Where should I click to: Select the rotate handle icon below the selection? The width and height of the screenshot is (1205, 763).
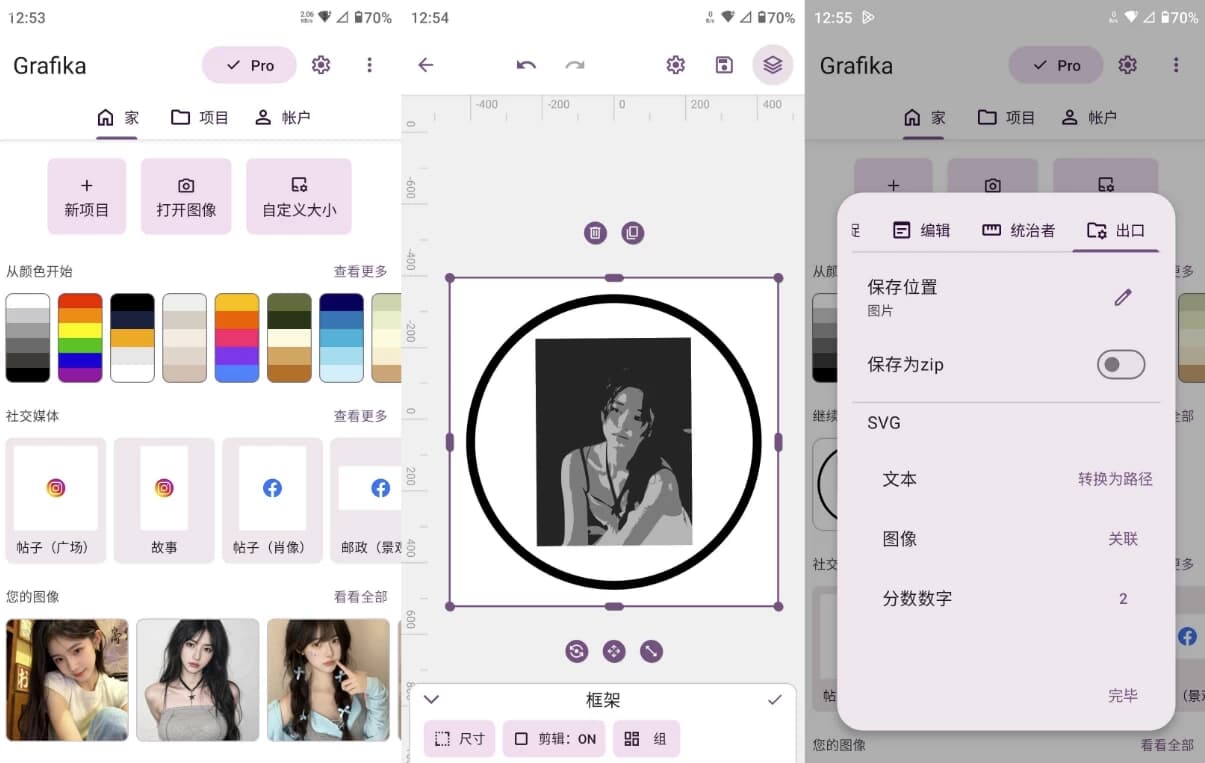pos(576,651)
